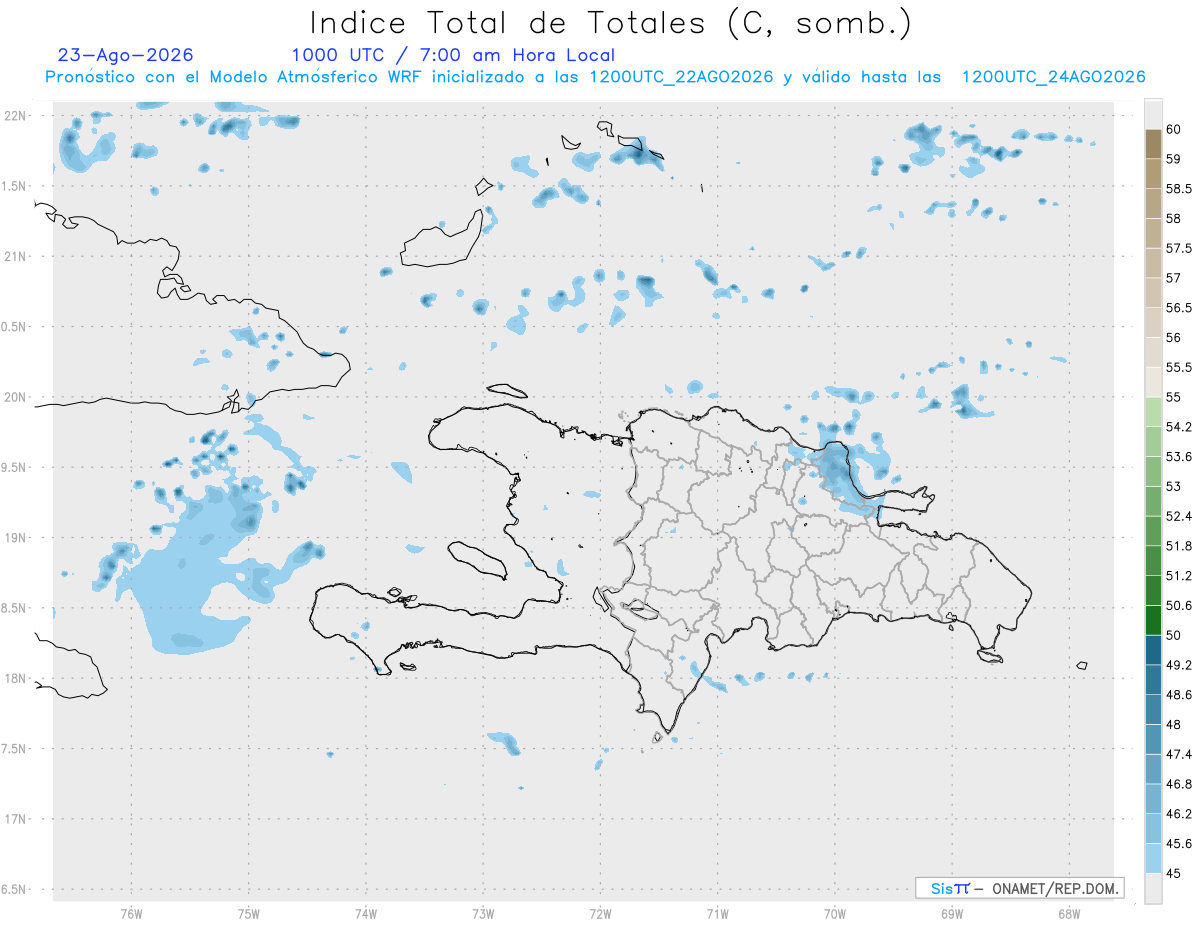
Task: Click the '72W' longitude label
Action: coord(600,914)
